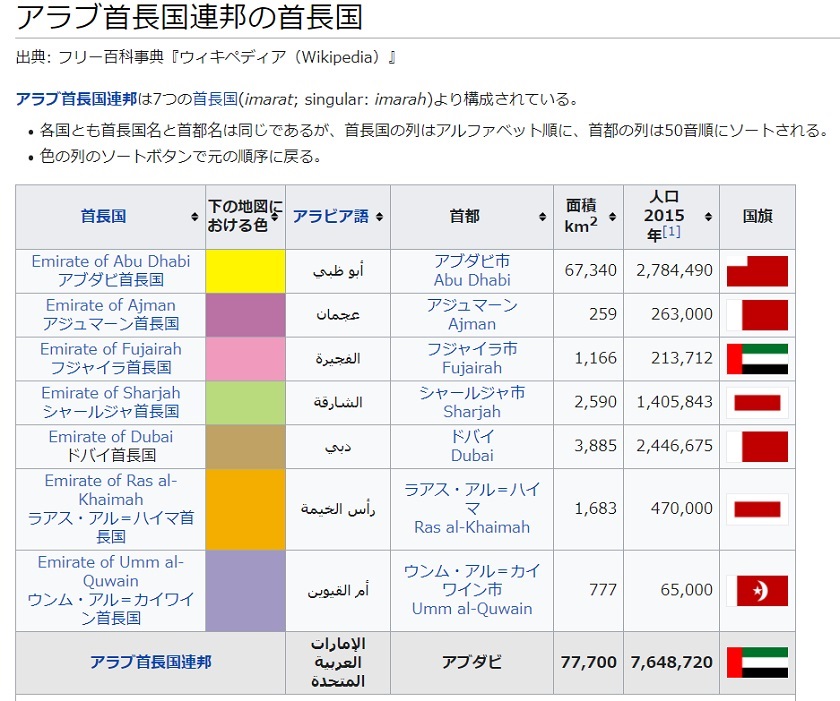
Task: Sort table by 首長国 column
Action: pos(194,217)
